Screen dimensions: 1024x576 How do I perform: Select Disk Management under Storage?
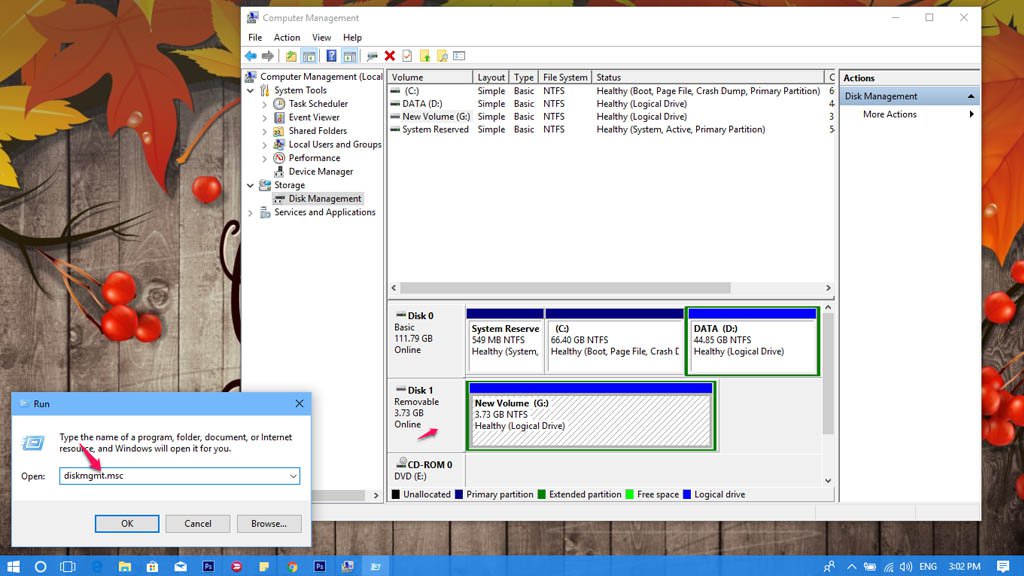click(x=325, y=199)
